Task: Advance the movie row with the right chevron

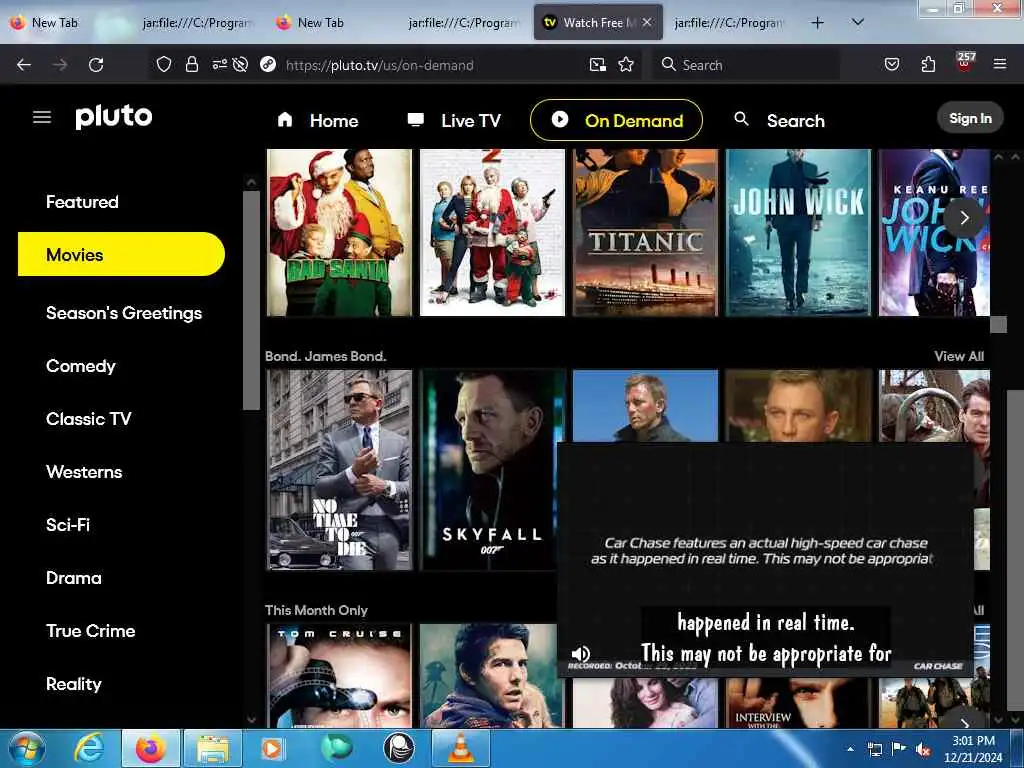Action: 965,217
